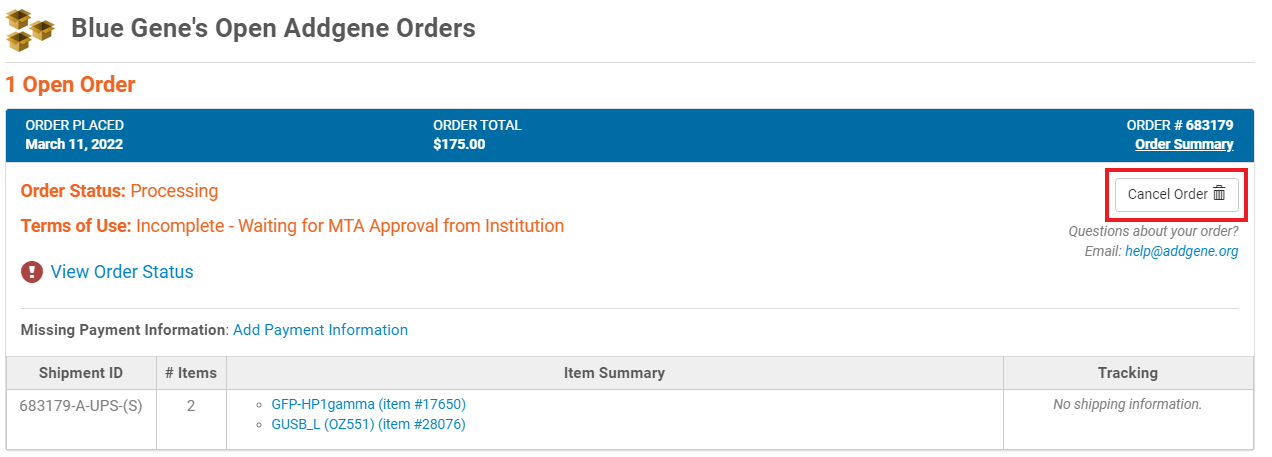The height and width of the screenshot is (457, 1272).
Task: Click the Shipment ID column header
Action: click(x=81, y=373)
